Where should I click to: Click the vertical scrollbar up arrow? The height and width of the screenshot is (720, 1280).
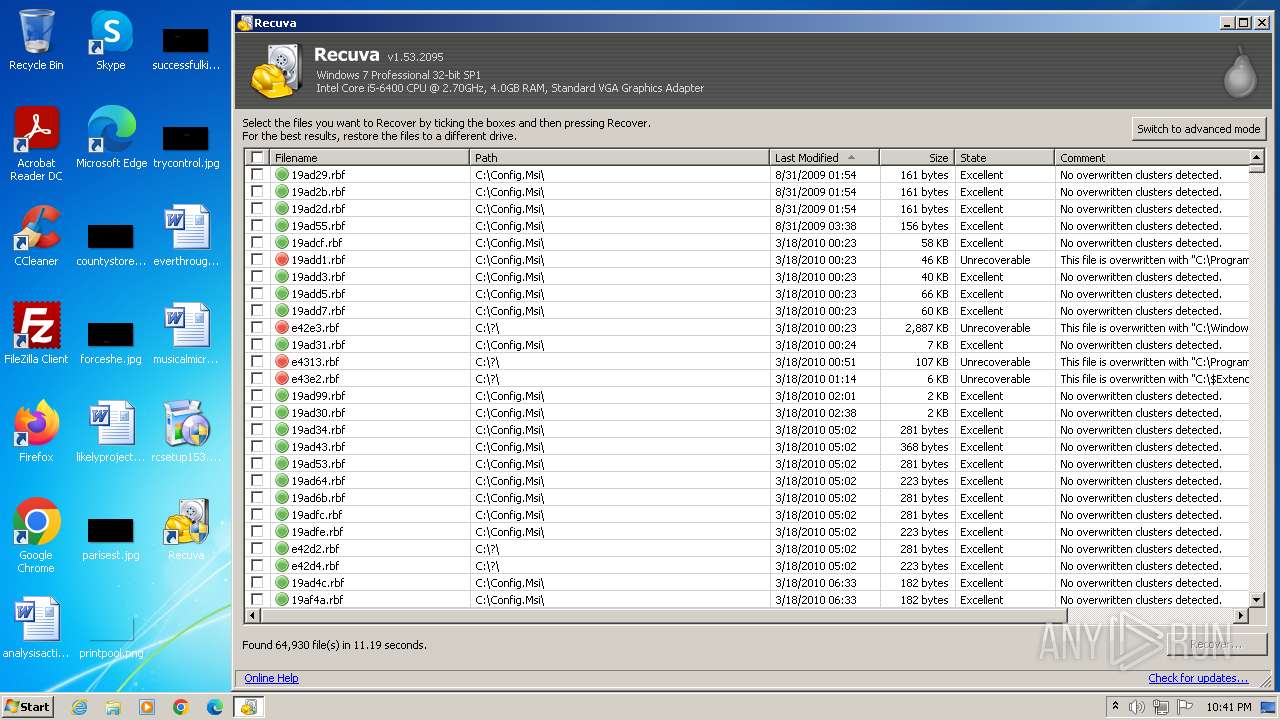1257,157
